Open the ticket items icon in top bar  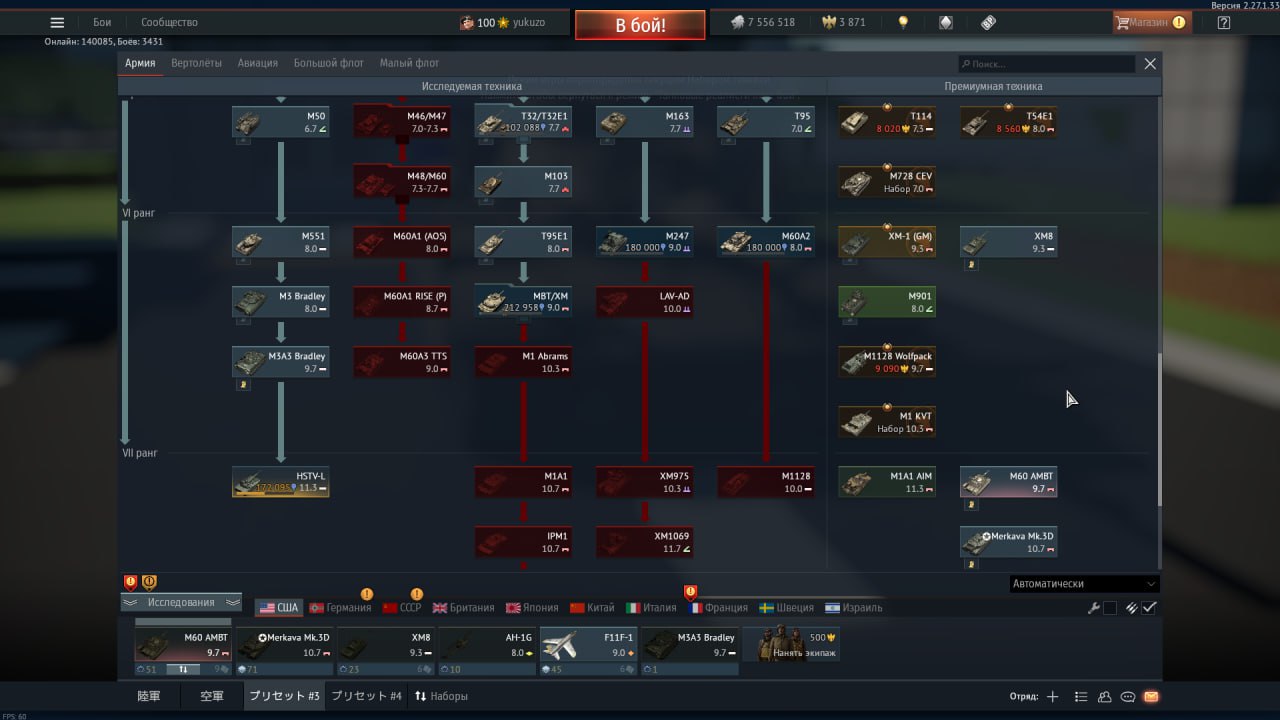988,22
